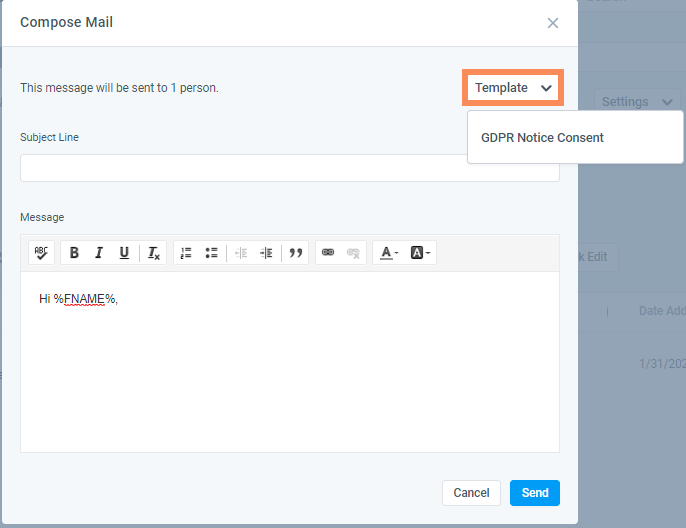This screenshot has width=686, height=528.
Task: Click the unlink icon
Action: pyautogui.click(x=353, y=253)
